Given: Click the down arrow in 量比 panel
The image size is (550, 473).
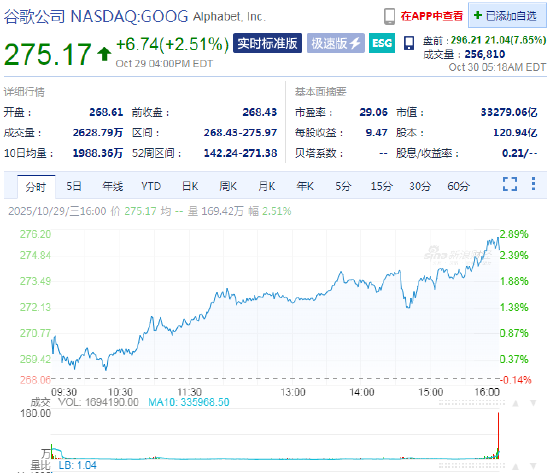Looking at the screenshot, I should [x=533, y=466].
